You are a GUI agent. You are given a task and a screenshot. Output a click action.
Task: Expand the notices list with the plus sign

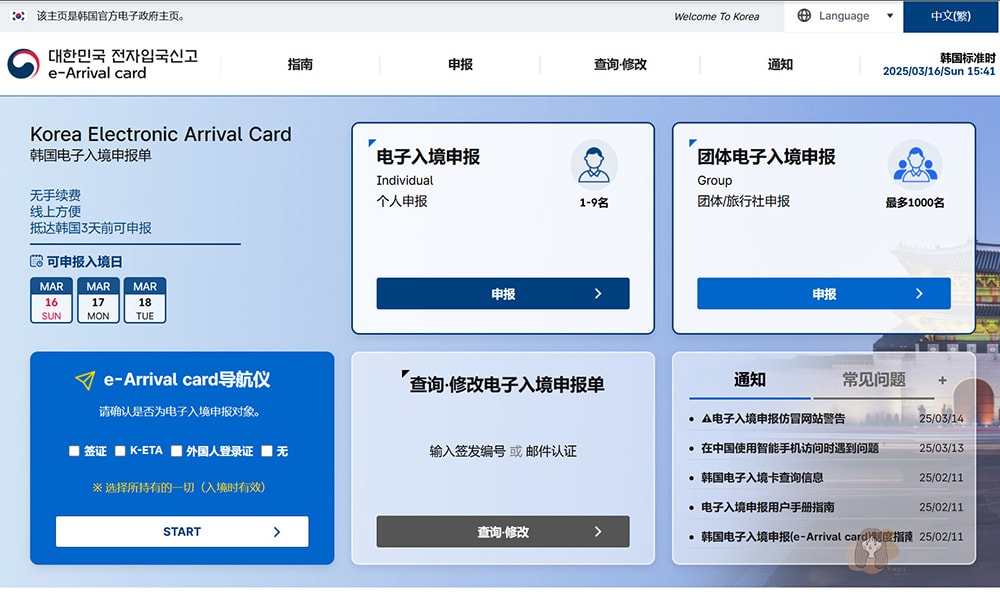click(945, 381)
